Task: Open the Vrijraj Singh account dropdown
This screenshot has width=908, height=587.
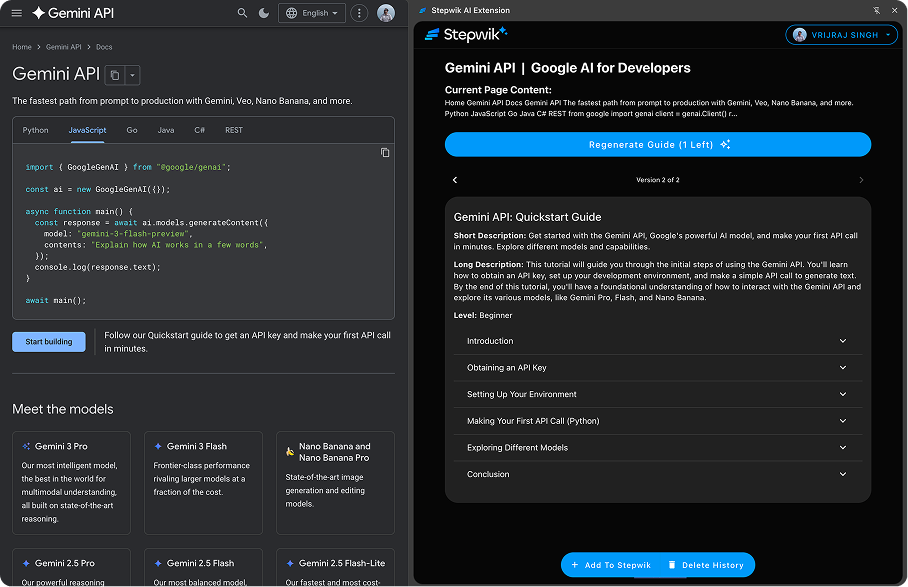Action: [841, 35]
